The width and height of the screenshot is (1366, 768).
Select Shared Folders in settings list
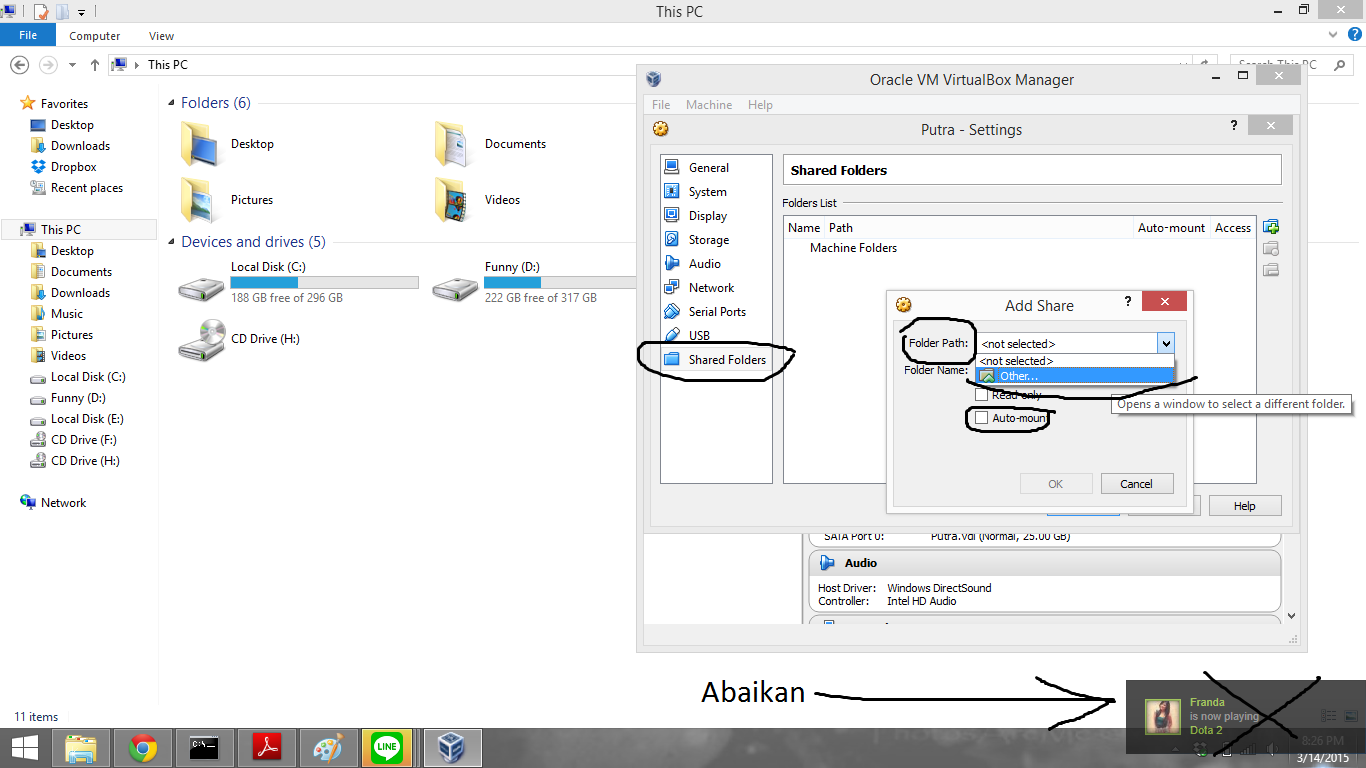point(716,360)
